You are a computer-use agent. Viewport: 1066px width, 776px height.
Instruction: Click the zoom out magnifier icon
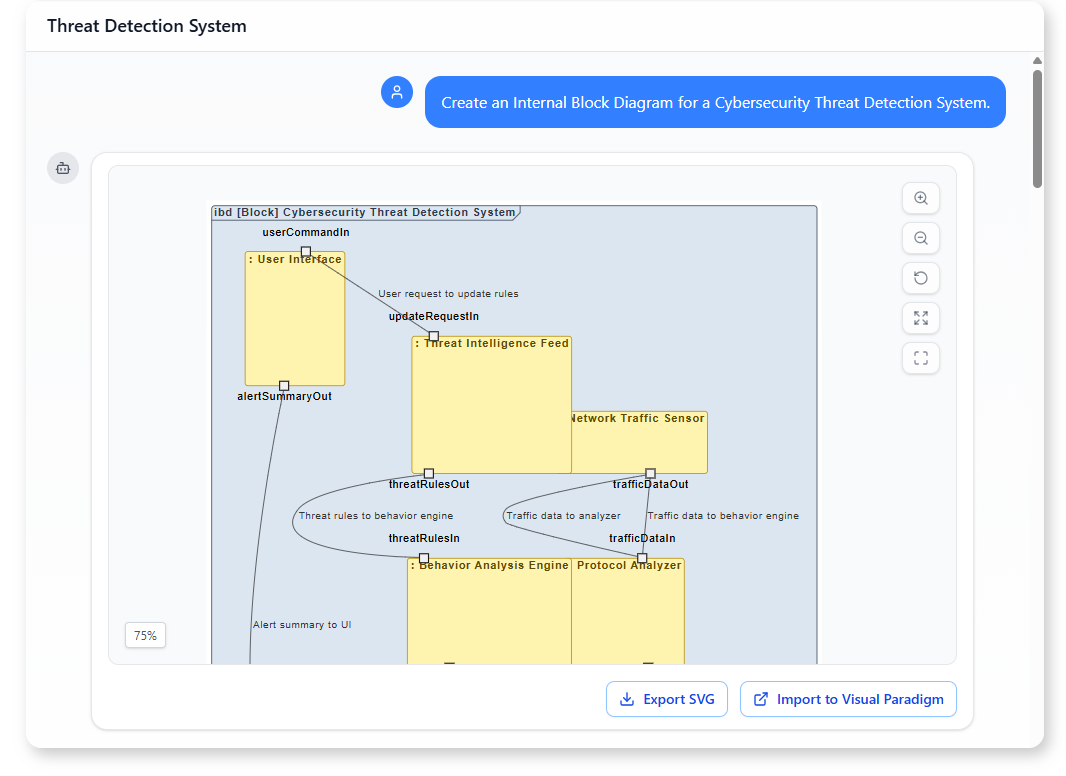tap(920, 239)
